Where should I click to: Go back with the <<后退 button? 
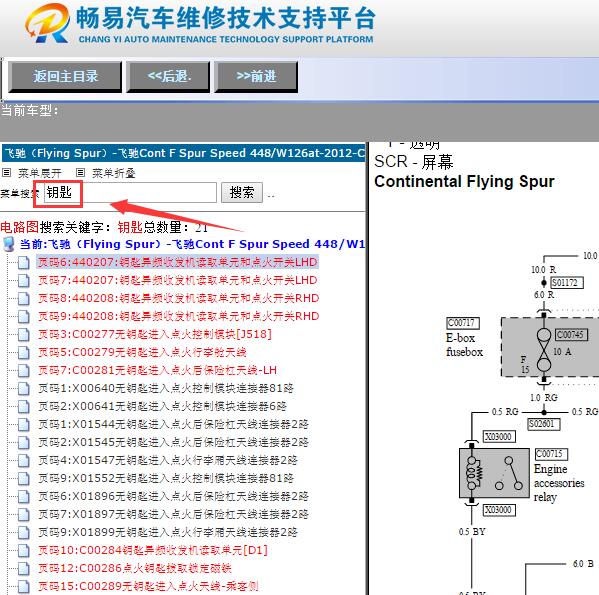pos(168,77)
